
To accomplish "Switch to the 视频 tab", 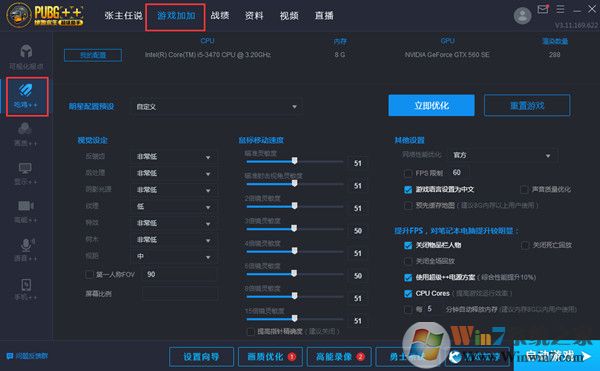I will [x=289, y=16].
